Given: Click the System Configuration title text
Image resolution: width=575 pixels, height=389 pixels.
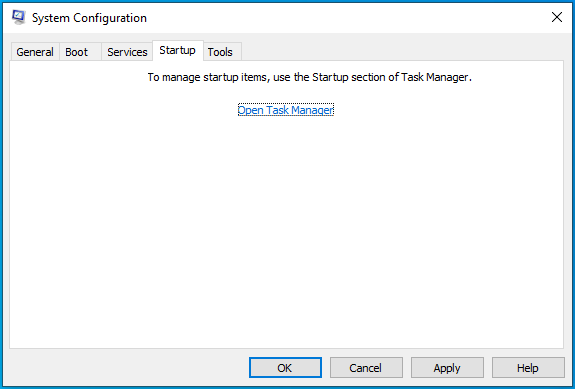Looking at the screenshot, I should (89, 18).
